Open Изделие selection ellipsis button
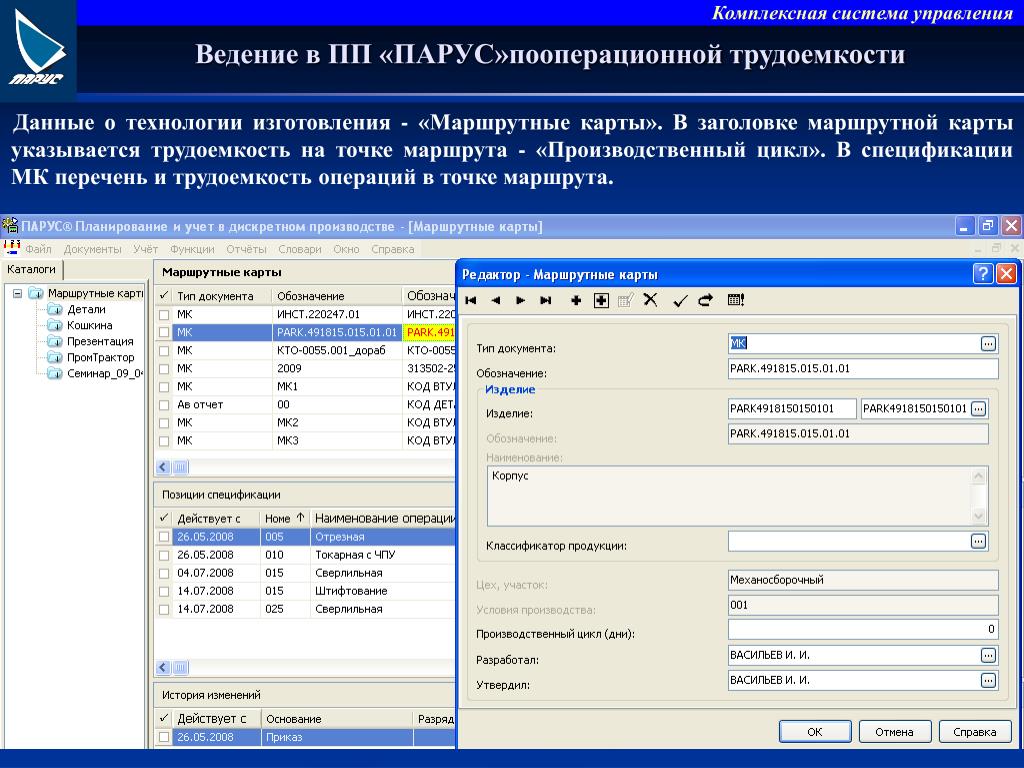Image resolution: width=1024 pixels, height=768 pixels. tap(978, 409)
